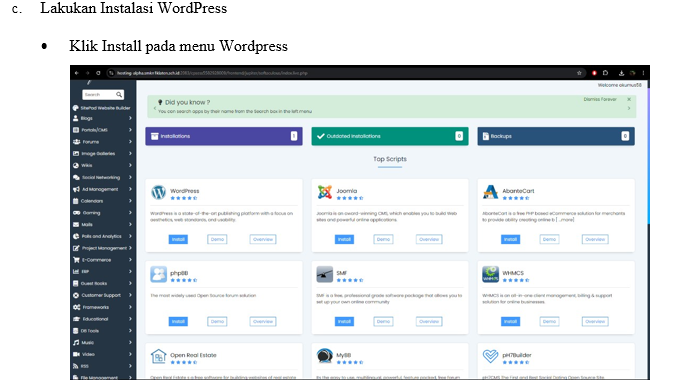Expand the Project Management chevron
This screenshot has width=682, height=383.
(130, 248)
